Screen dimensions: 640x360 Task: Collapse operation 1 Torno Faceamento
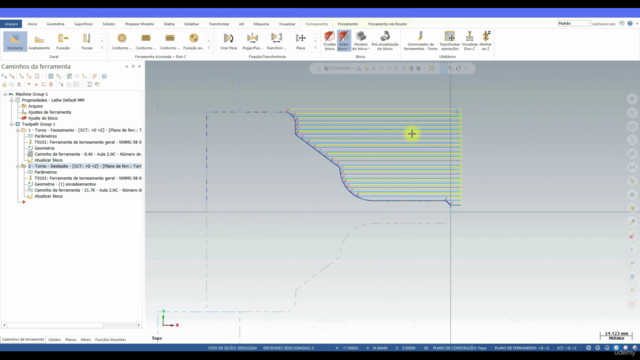[x=18, y=130]
